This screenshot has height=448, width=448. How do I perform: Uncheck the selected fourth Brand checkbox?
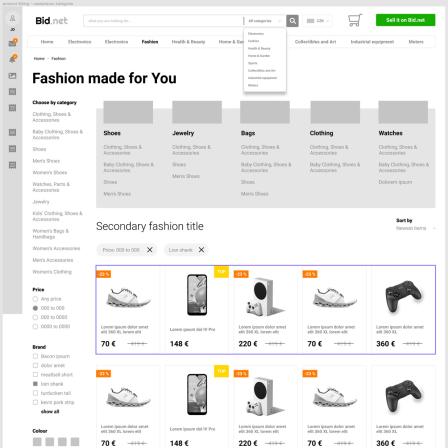pyautogui.click(x=35, y=384)
